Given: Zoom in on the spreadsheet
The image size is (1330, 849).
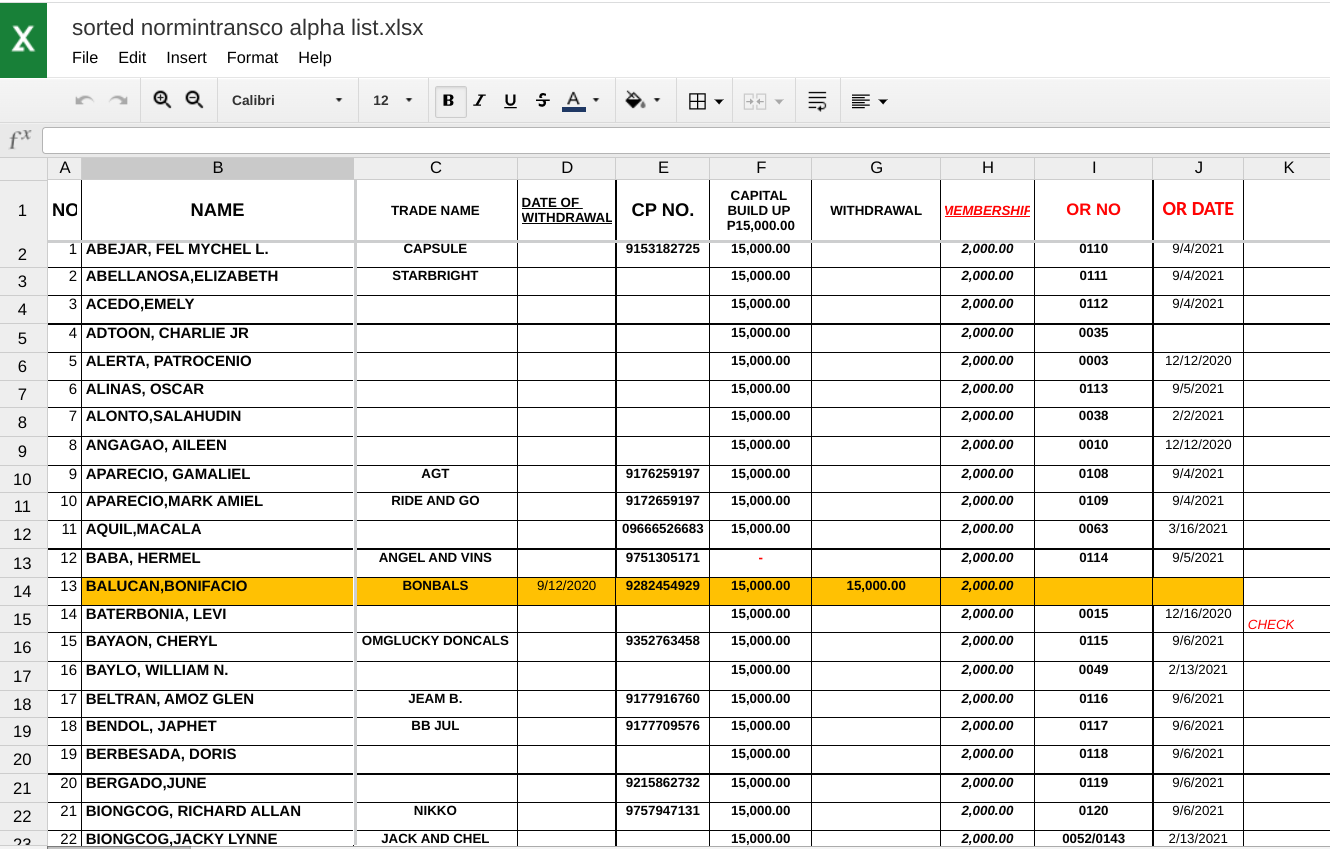Looking at the screenshot, I should pos(162,100).
